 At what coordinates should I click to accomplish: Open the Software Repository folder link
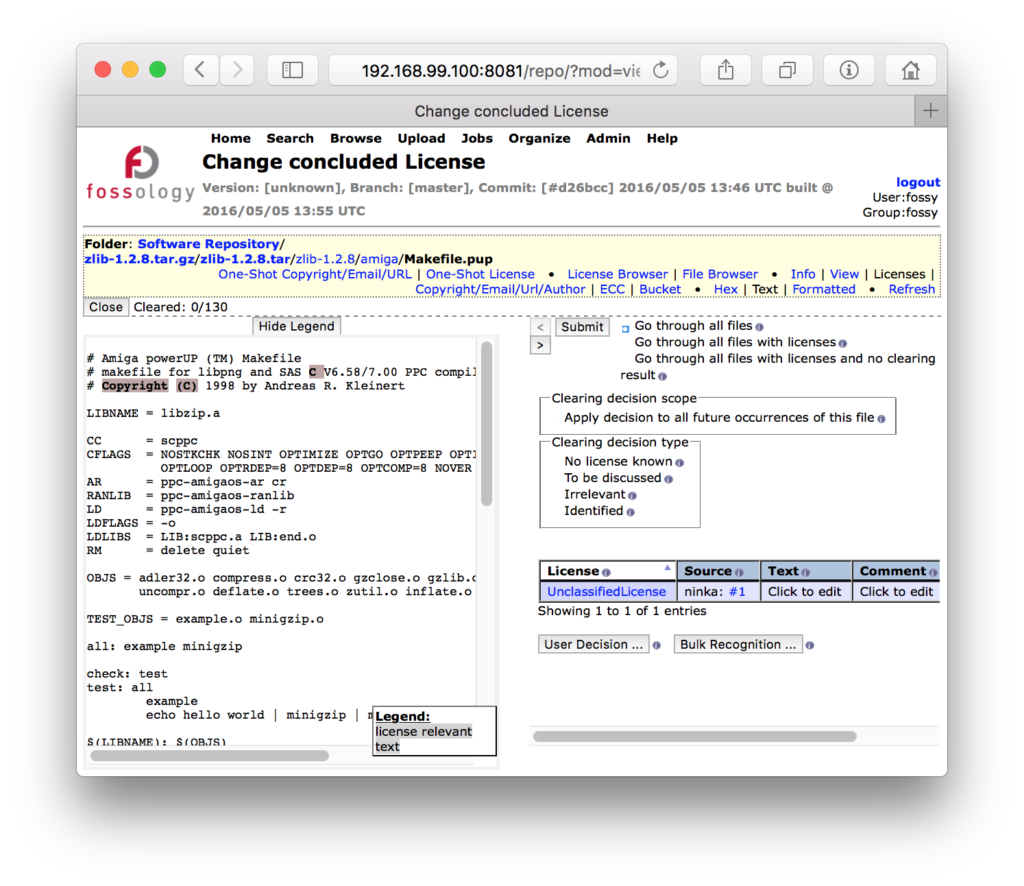(x=208, y=244)
